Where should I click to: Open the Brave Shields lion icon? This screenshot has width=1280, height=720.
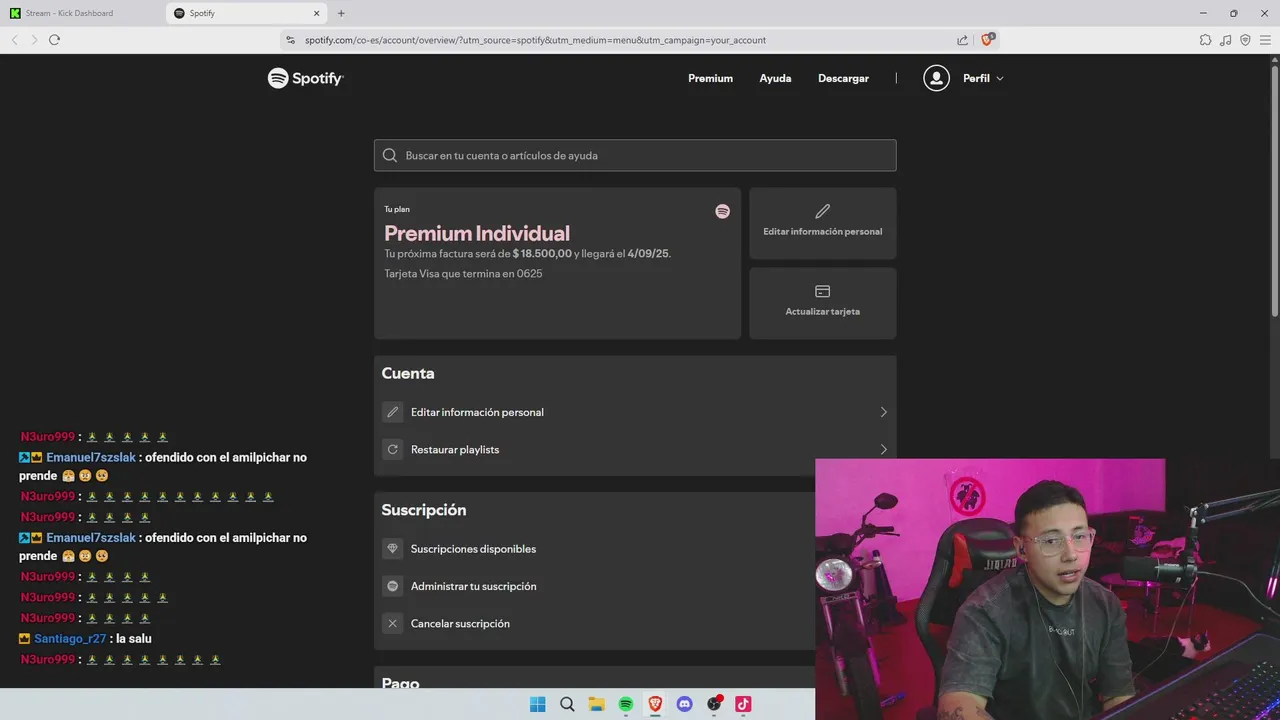click(988, 40)
